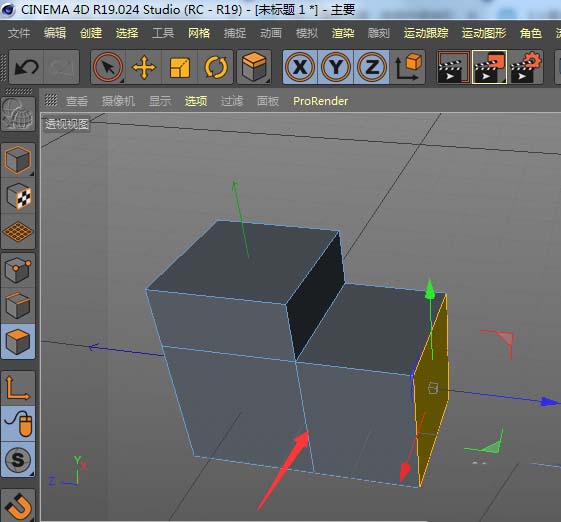Open the 工具 menu

[x=163, y=33]
